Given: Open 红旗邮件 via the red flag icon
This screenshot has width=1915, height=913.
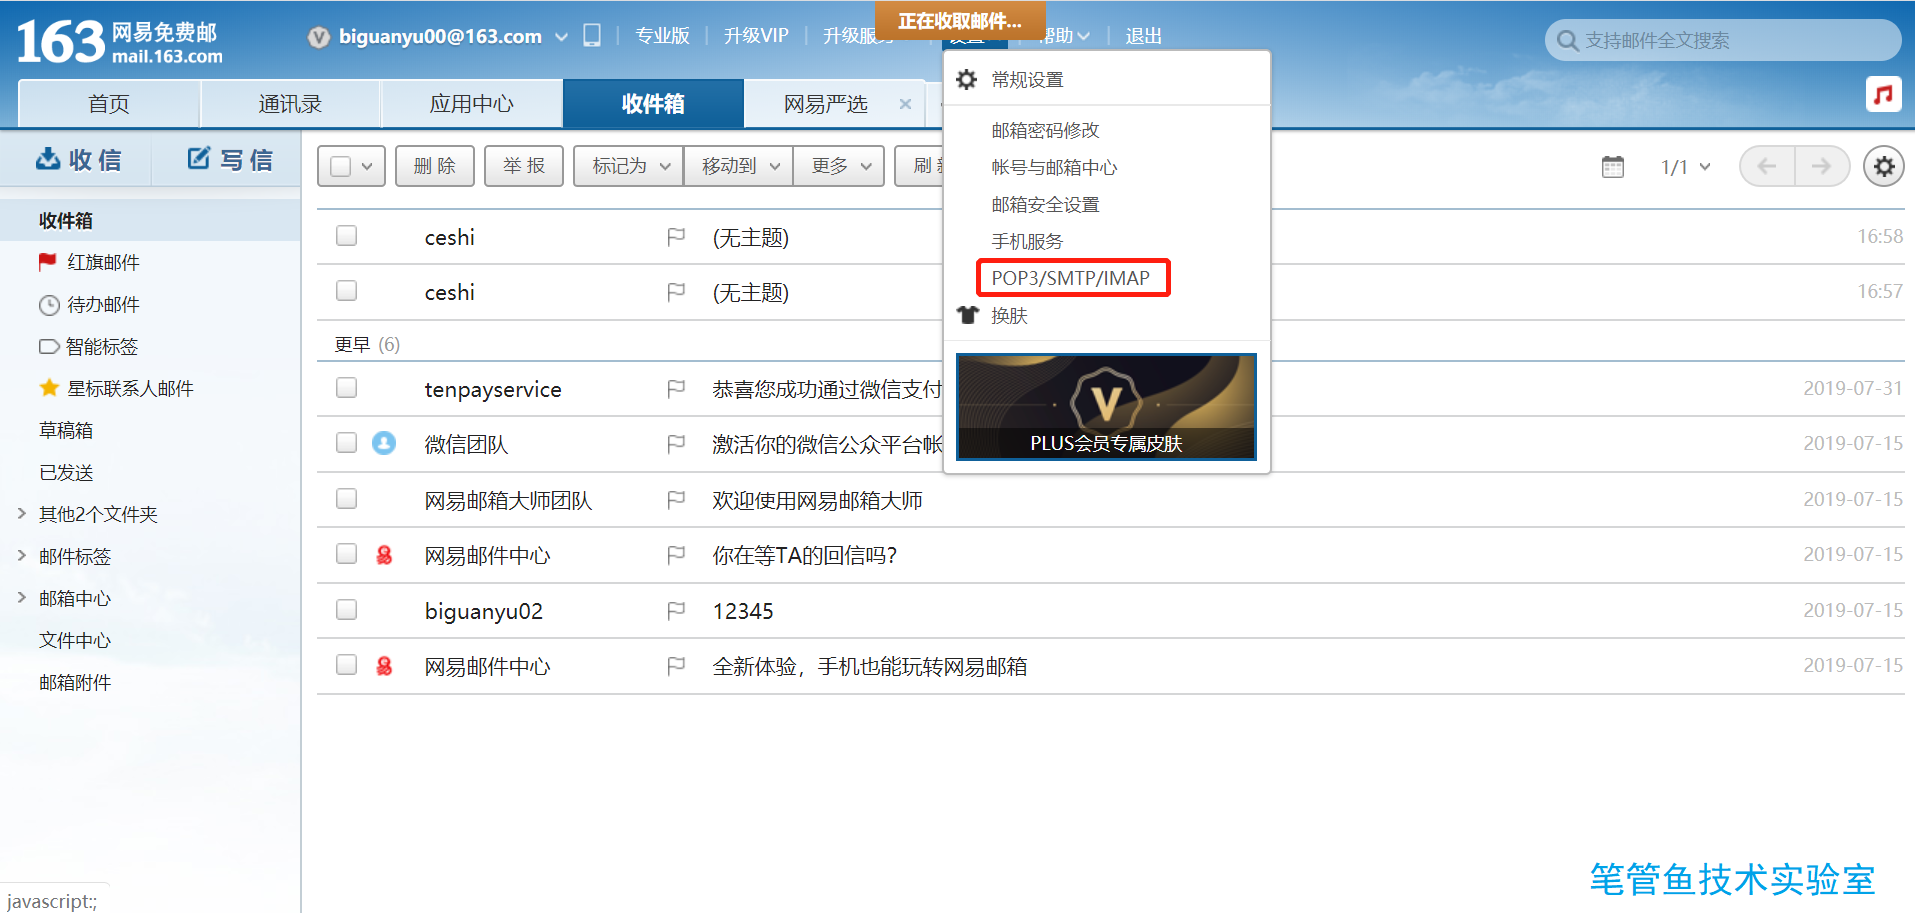Looking at the screenshot, I should pyautogui.click(x=47, y=261).
